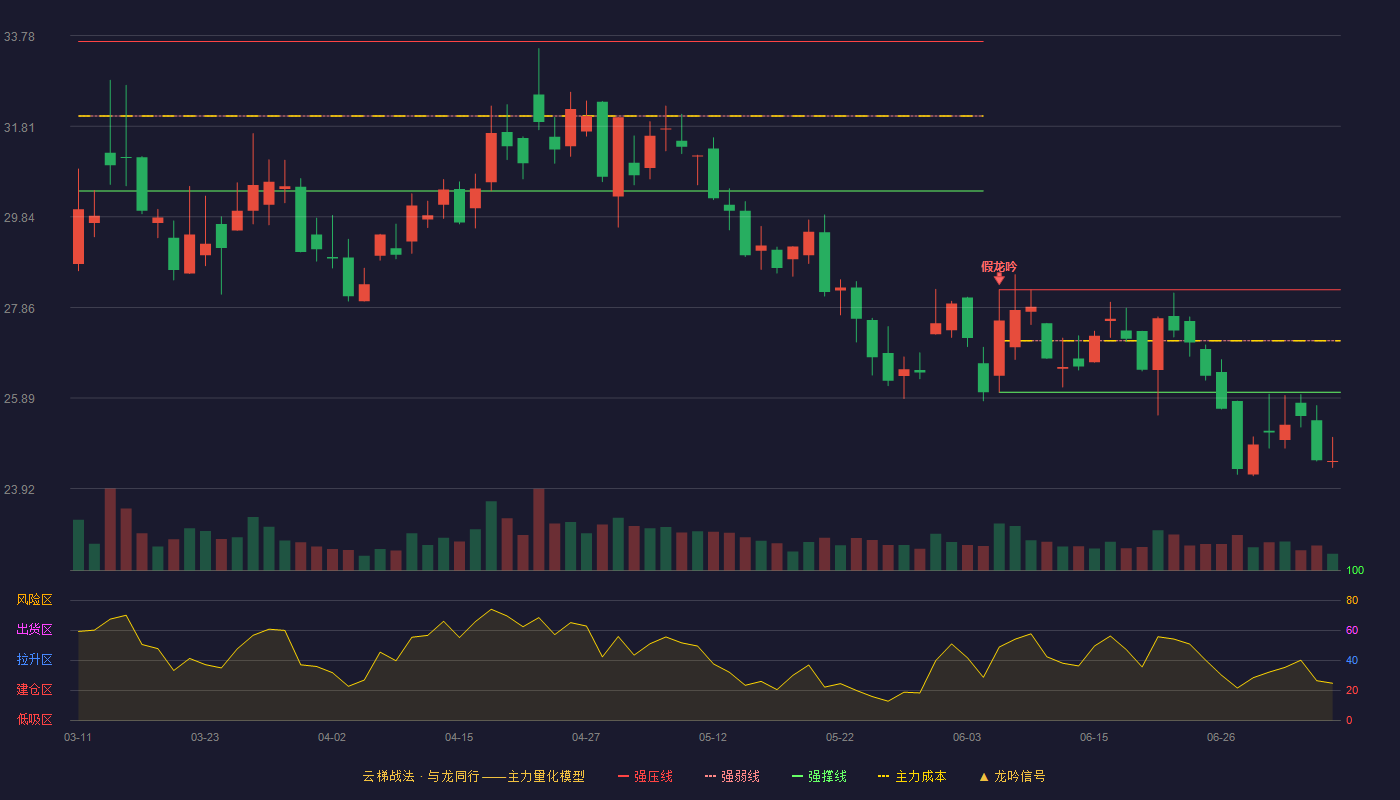This screenshot has width=1400, height=800.
Task: Toggle the 强弱线 legend entry
Action: tap(732, 776)
